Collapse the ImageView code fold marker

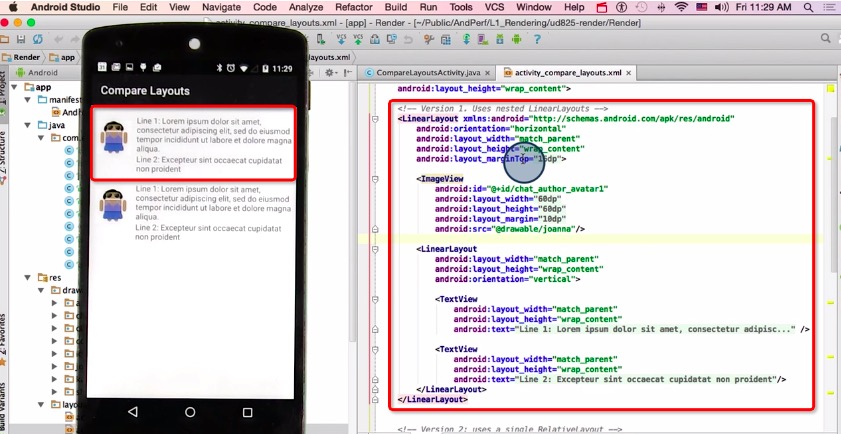coord(375,178)
